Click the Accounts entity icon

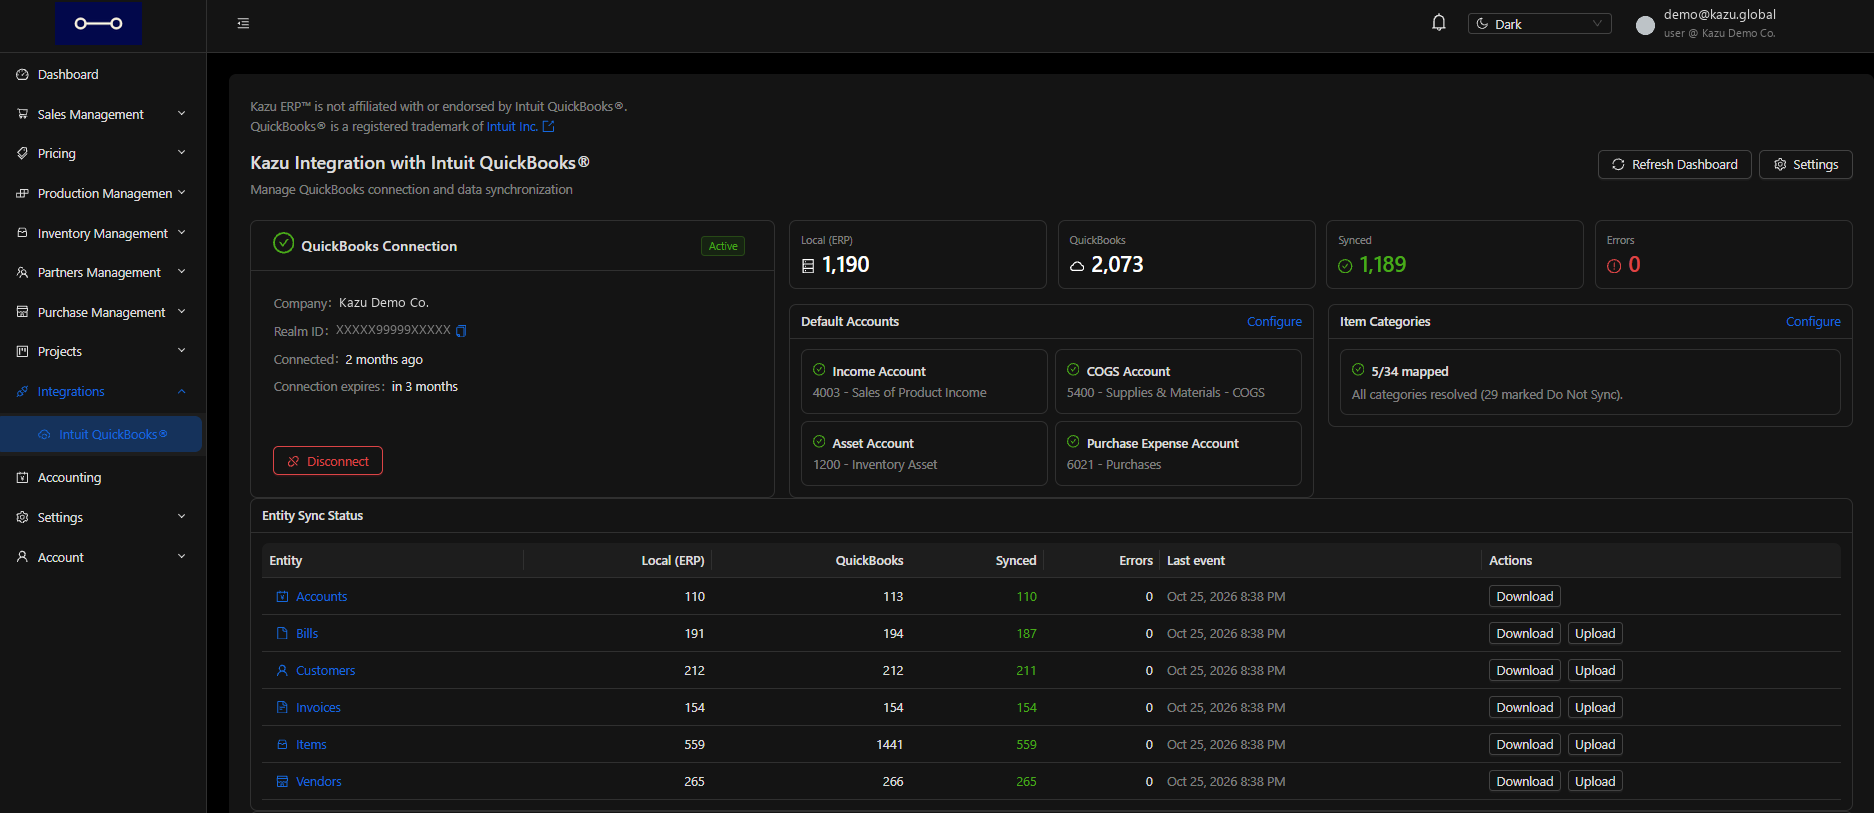(x=282, y=597)
